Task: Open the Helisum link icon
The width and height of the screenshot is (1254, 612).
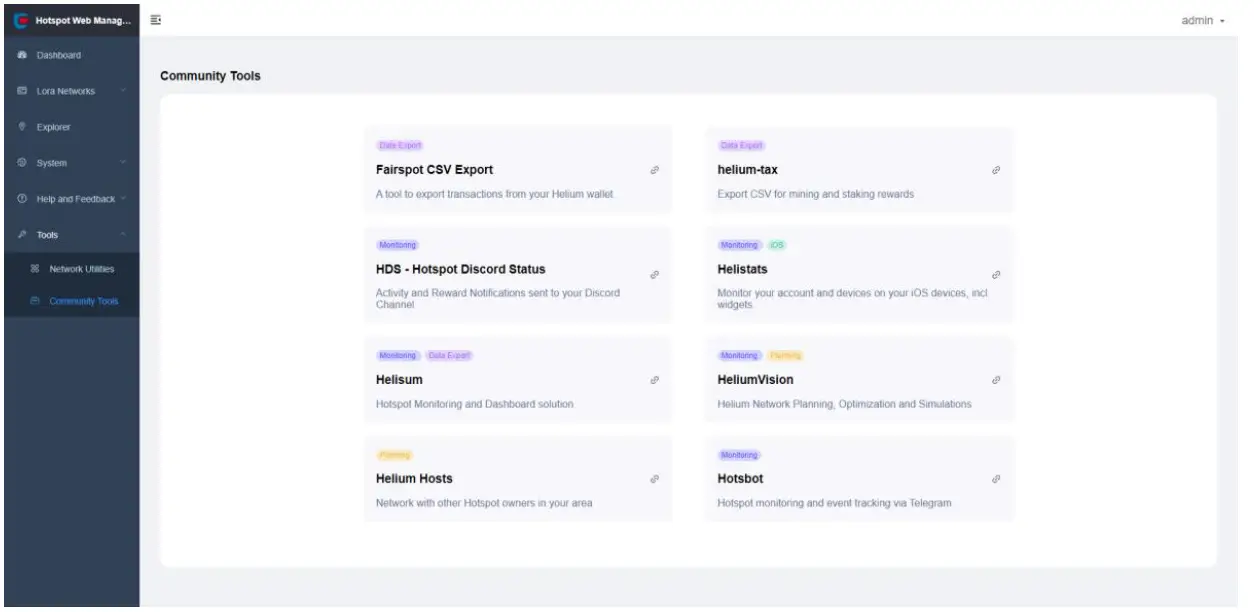Action: [x=655, y=380]
